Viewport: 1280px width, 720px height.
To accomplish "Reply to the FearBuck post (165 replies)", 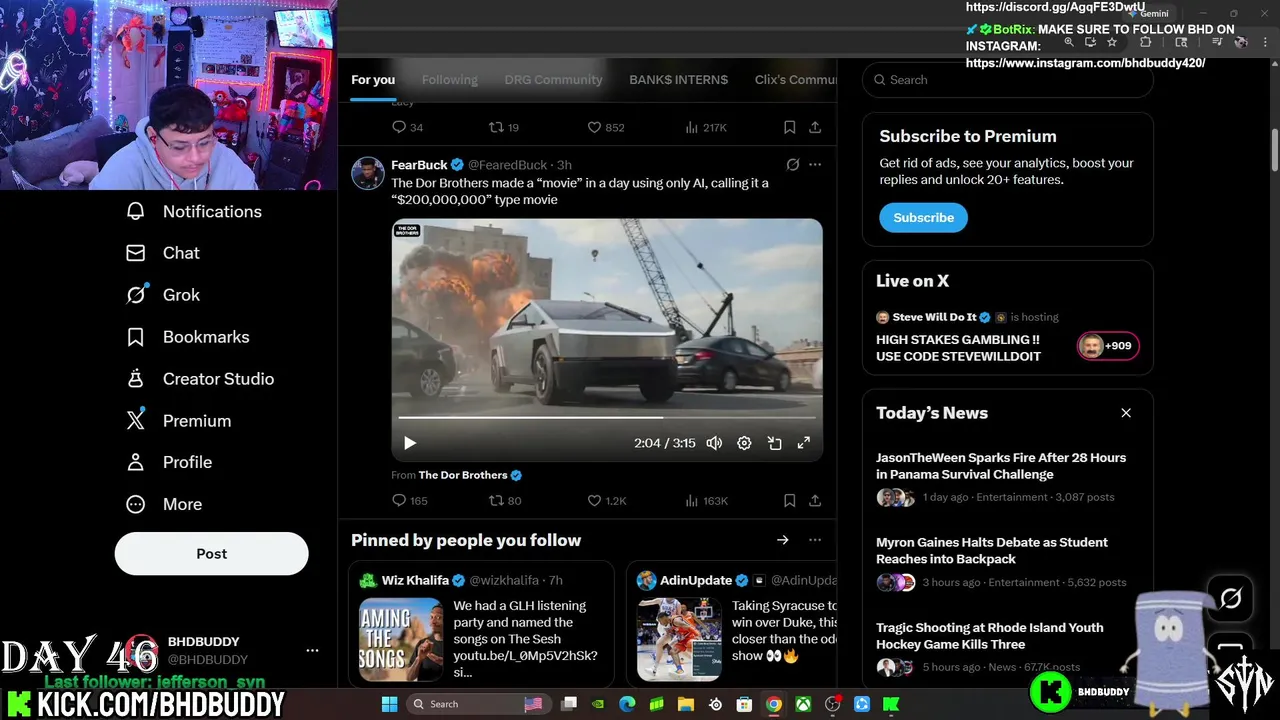I will tap(409, 500).
